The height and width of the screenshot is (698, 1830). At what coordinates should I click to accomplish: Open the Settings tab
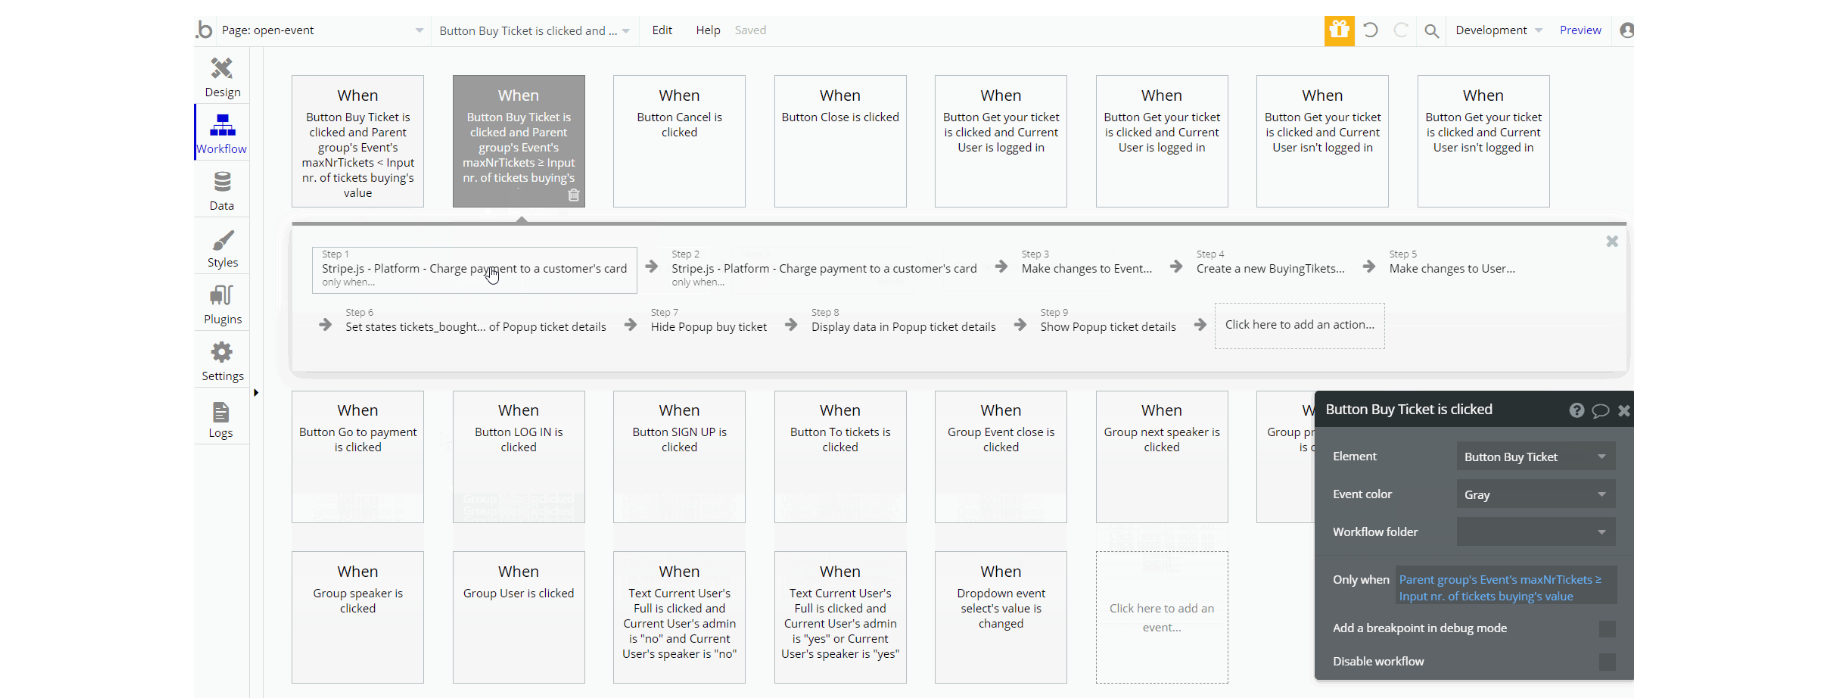[222, 361]
